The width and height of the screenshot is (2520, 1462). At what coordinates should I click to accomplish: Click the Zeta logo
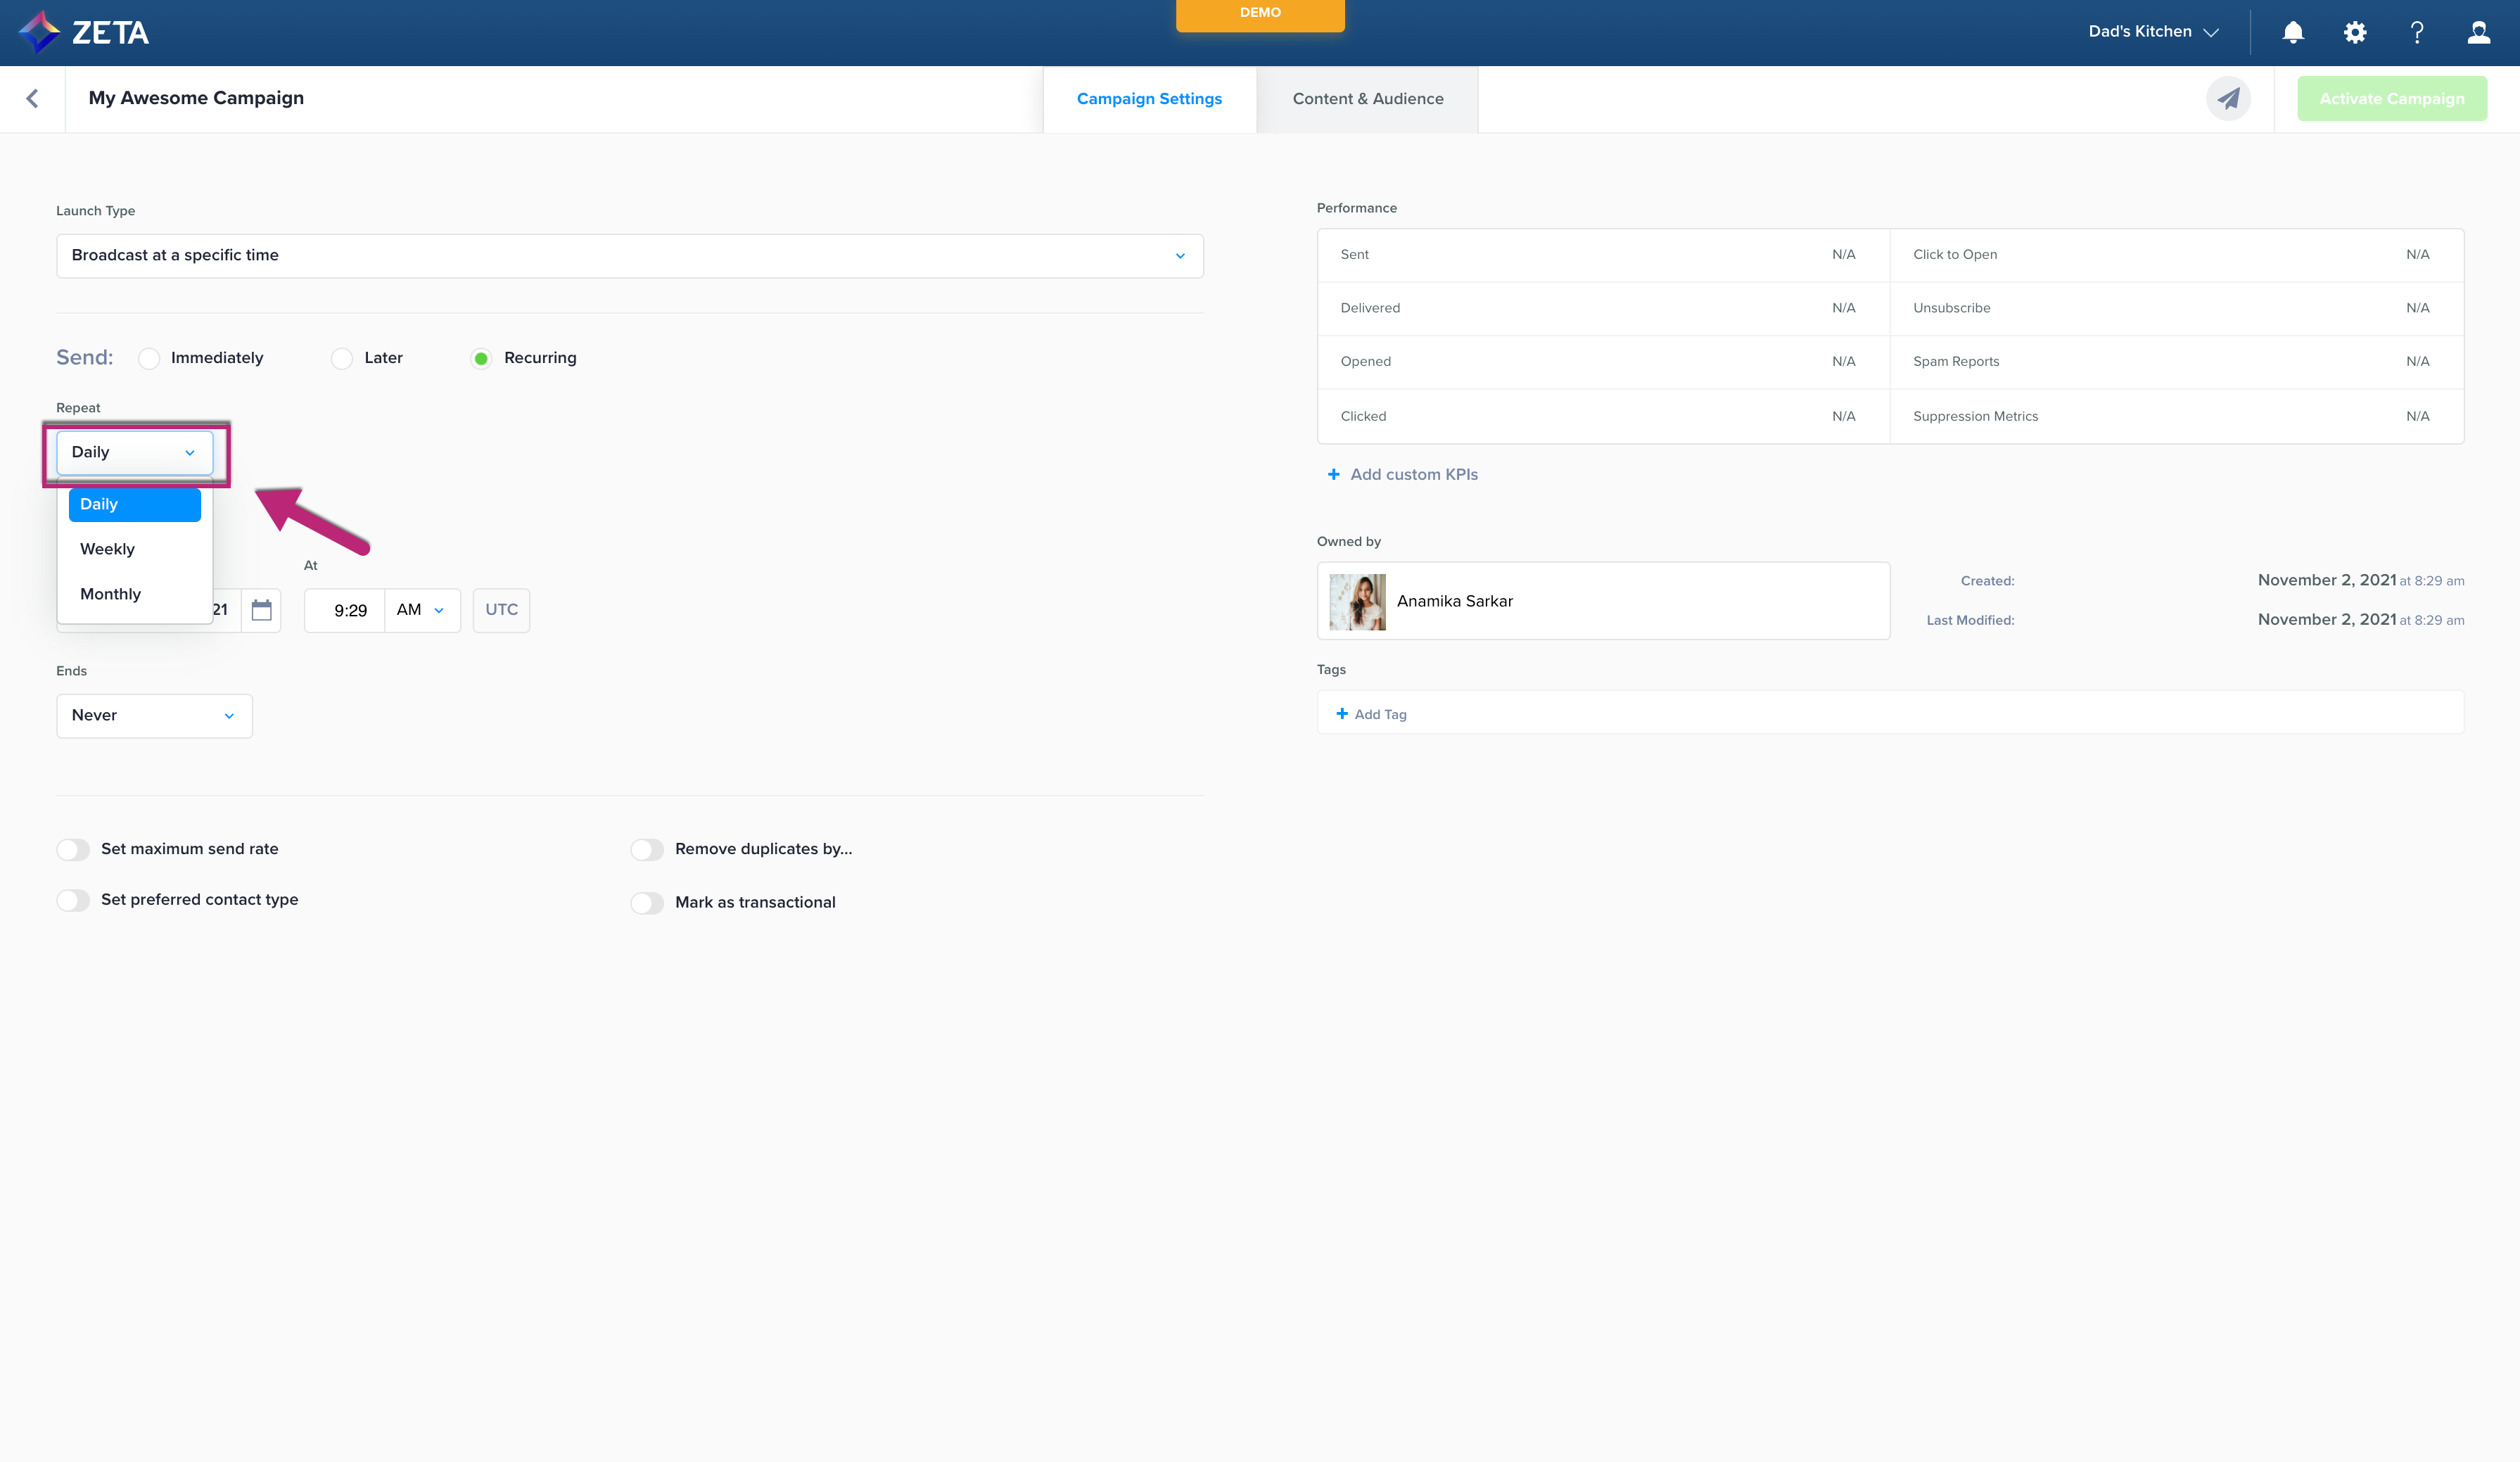(84, 32)
